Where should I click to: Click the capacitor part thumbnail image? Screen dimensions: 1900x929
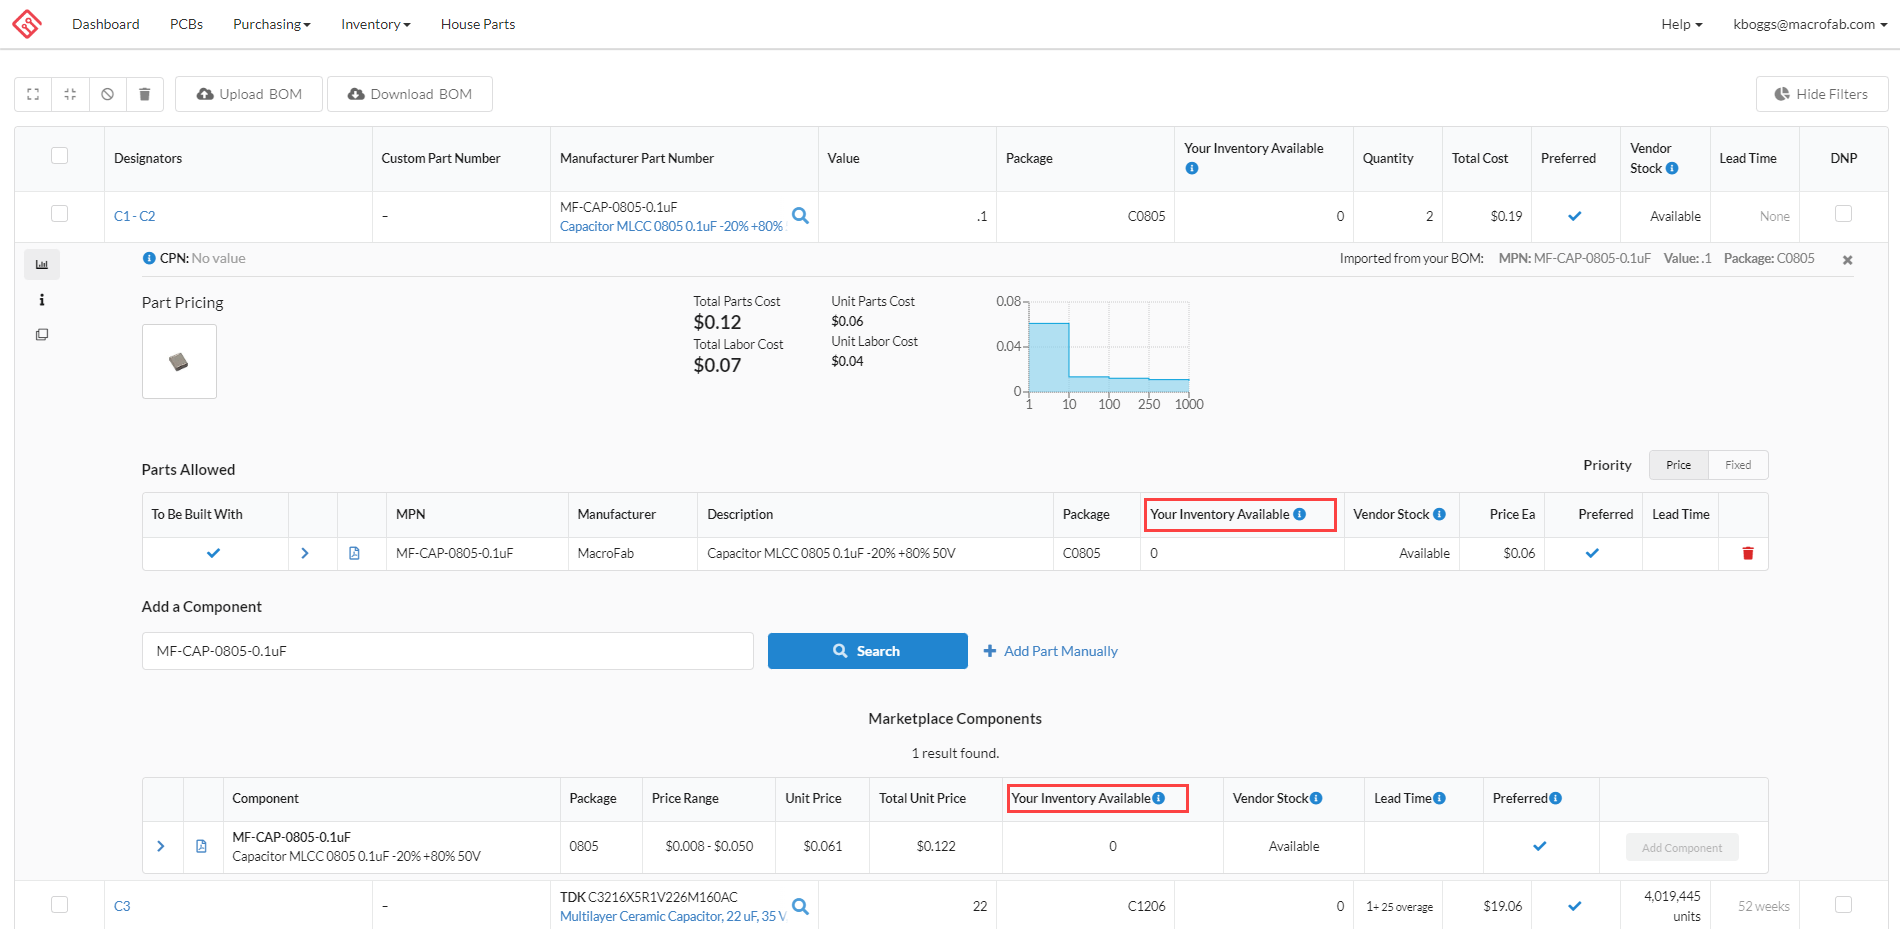(x=179, y=362)
